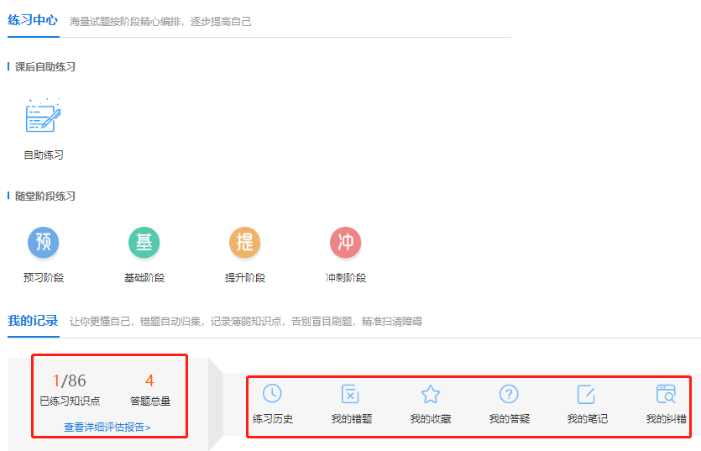The width and height of the screenshot is (701, 451).
Task: Open 我的答疑 question mark icon
Action: [509, 394]
